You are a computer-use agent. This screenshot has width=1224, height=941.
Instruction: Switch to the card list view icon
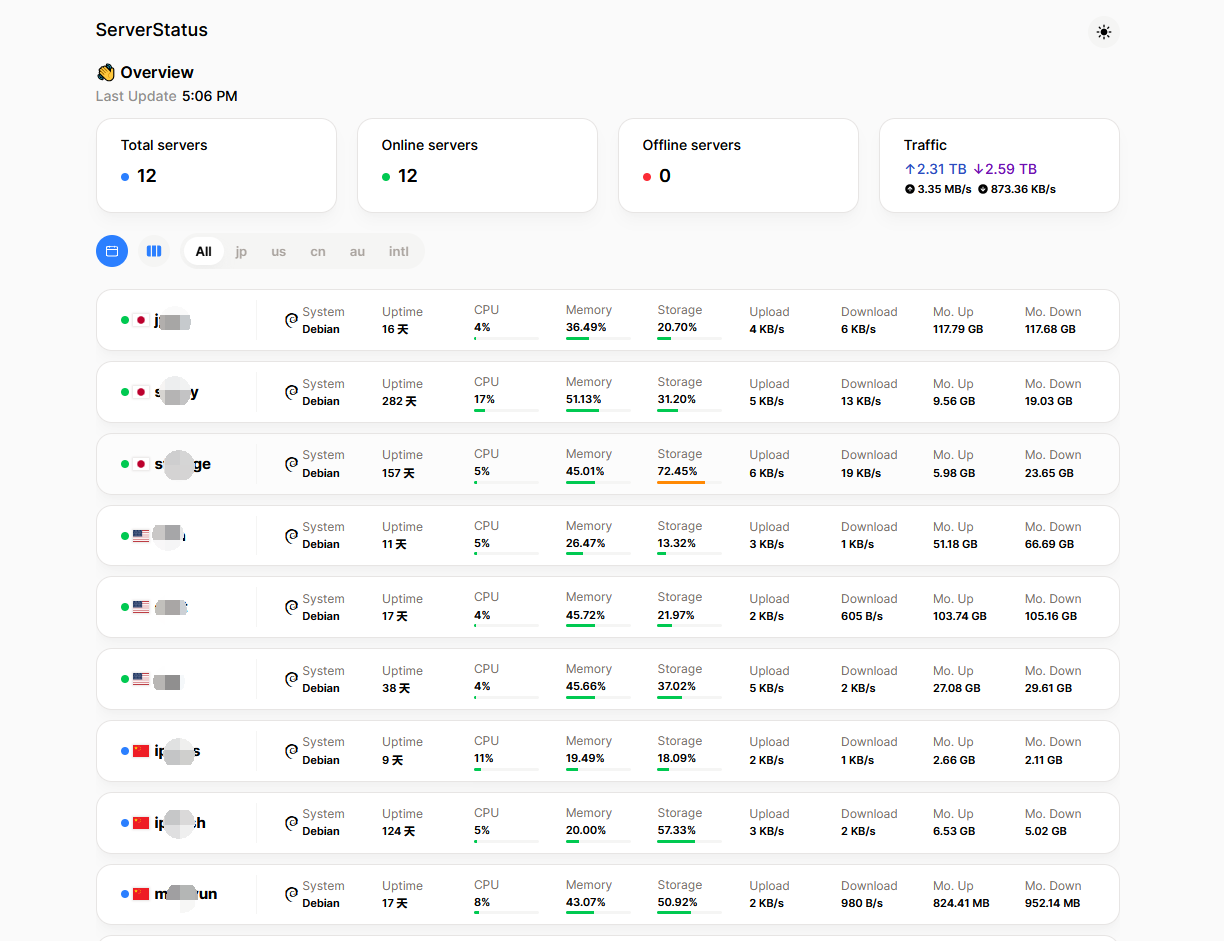112,251
